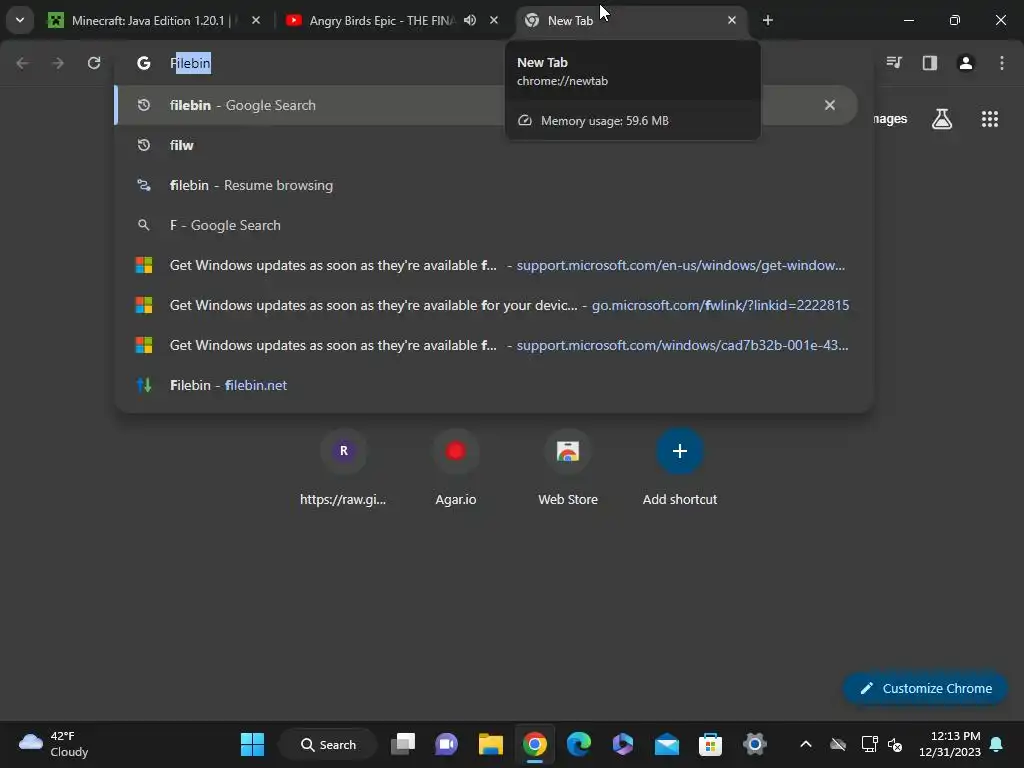Screen dimensions: 1024x768
Task: Open the Google apps grid
Action: 989,119
